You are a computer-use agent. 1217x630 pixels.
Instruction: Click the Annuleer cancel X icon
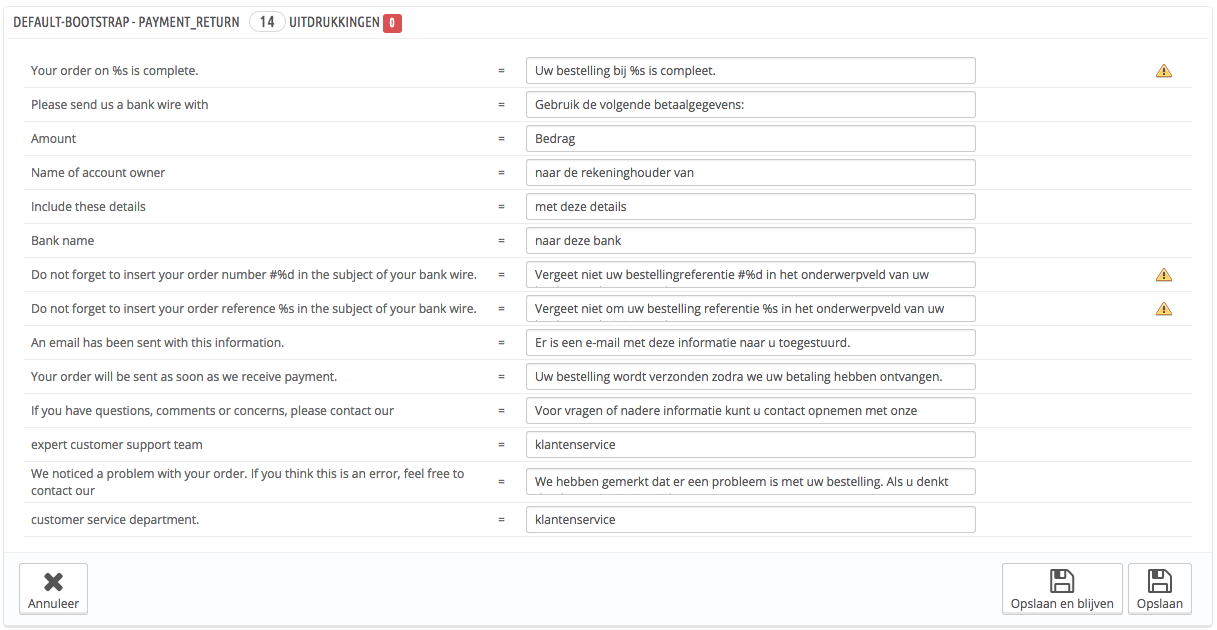tap(54, 582)
